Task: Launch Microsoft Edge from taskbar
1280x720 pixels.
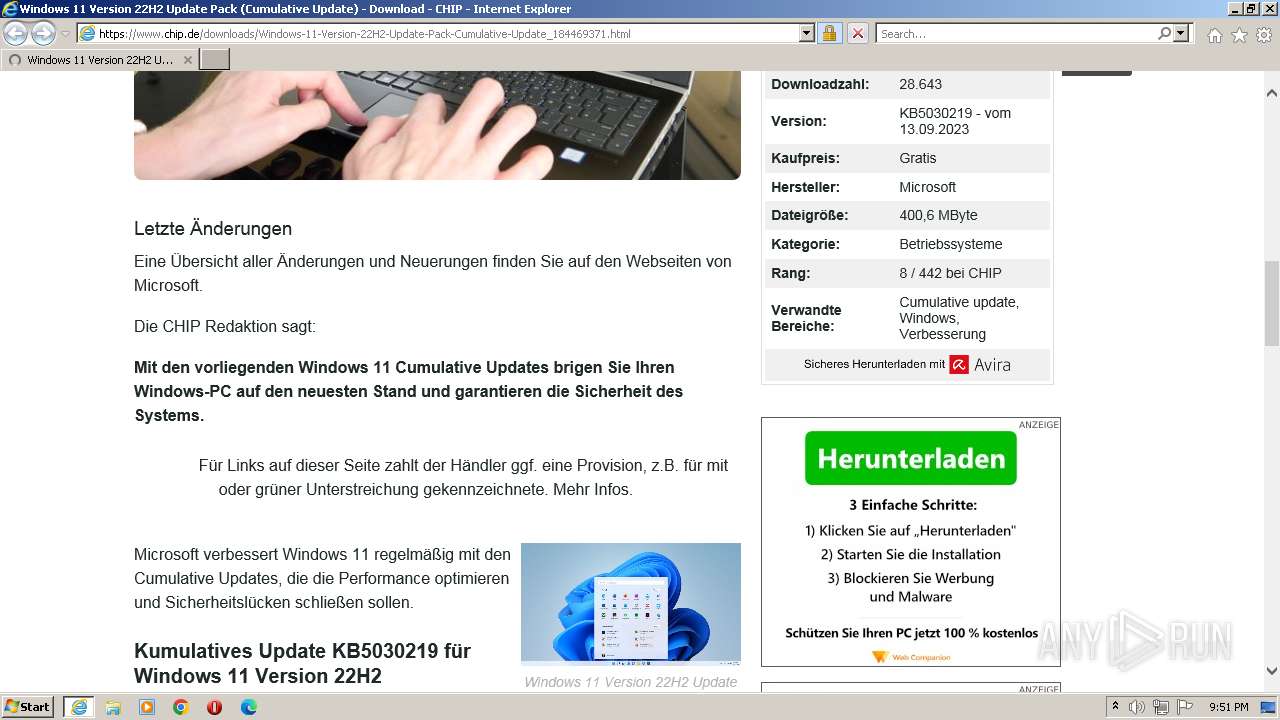Action: [249, 707]
